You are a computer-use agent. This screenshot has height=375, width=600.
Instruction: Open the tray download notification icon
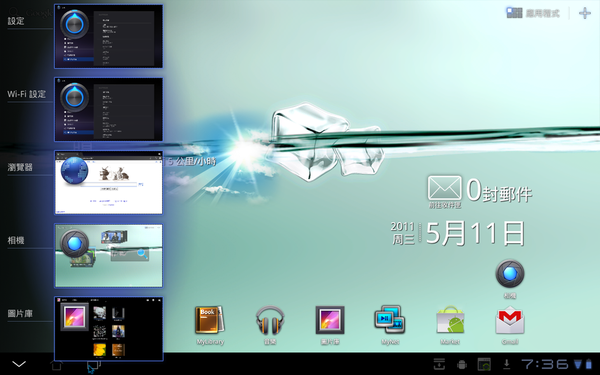439,364
